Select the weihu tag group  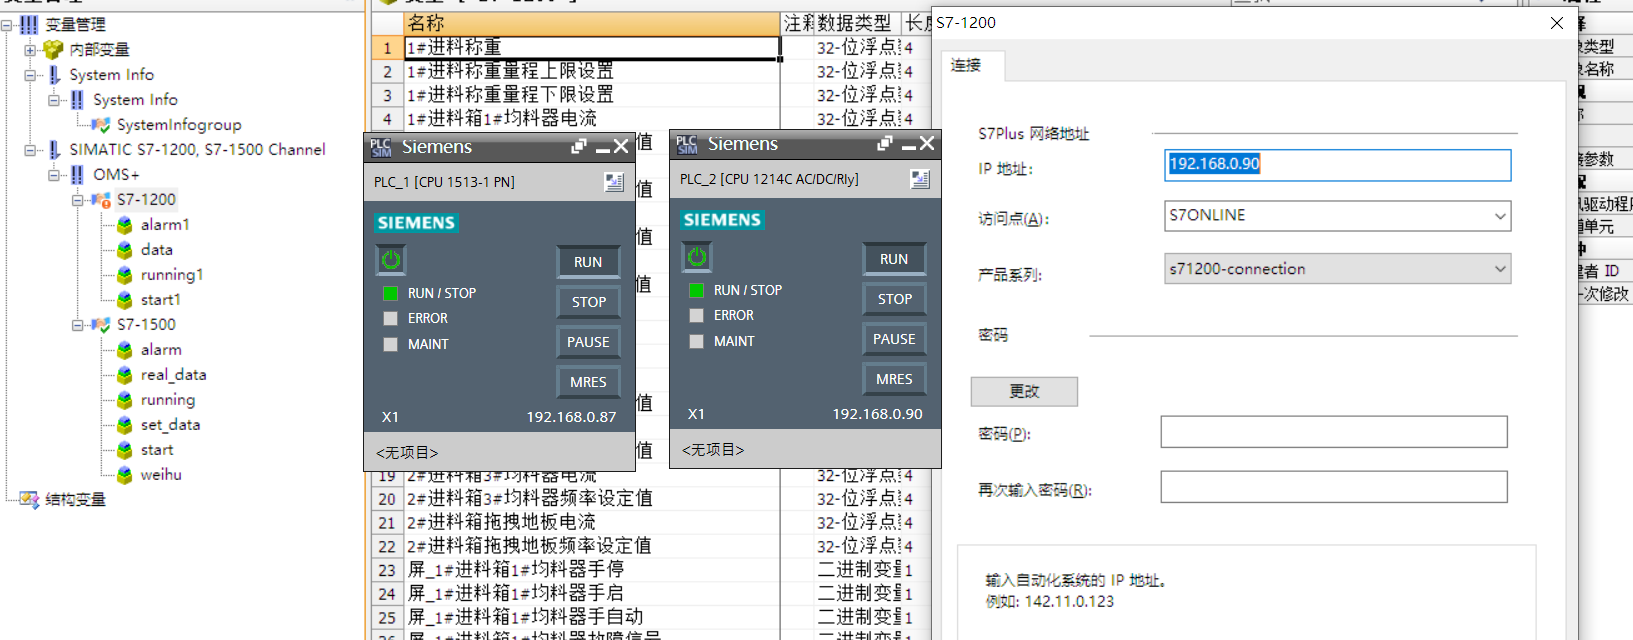[x=160, y=475]
